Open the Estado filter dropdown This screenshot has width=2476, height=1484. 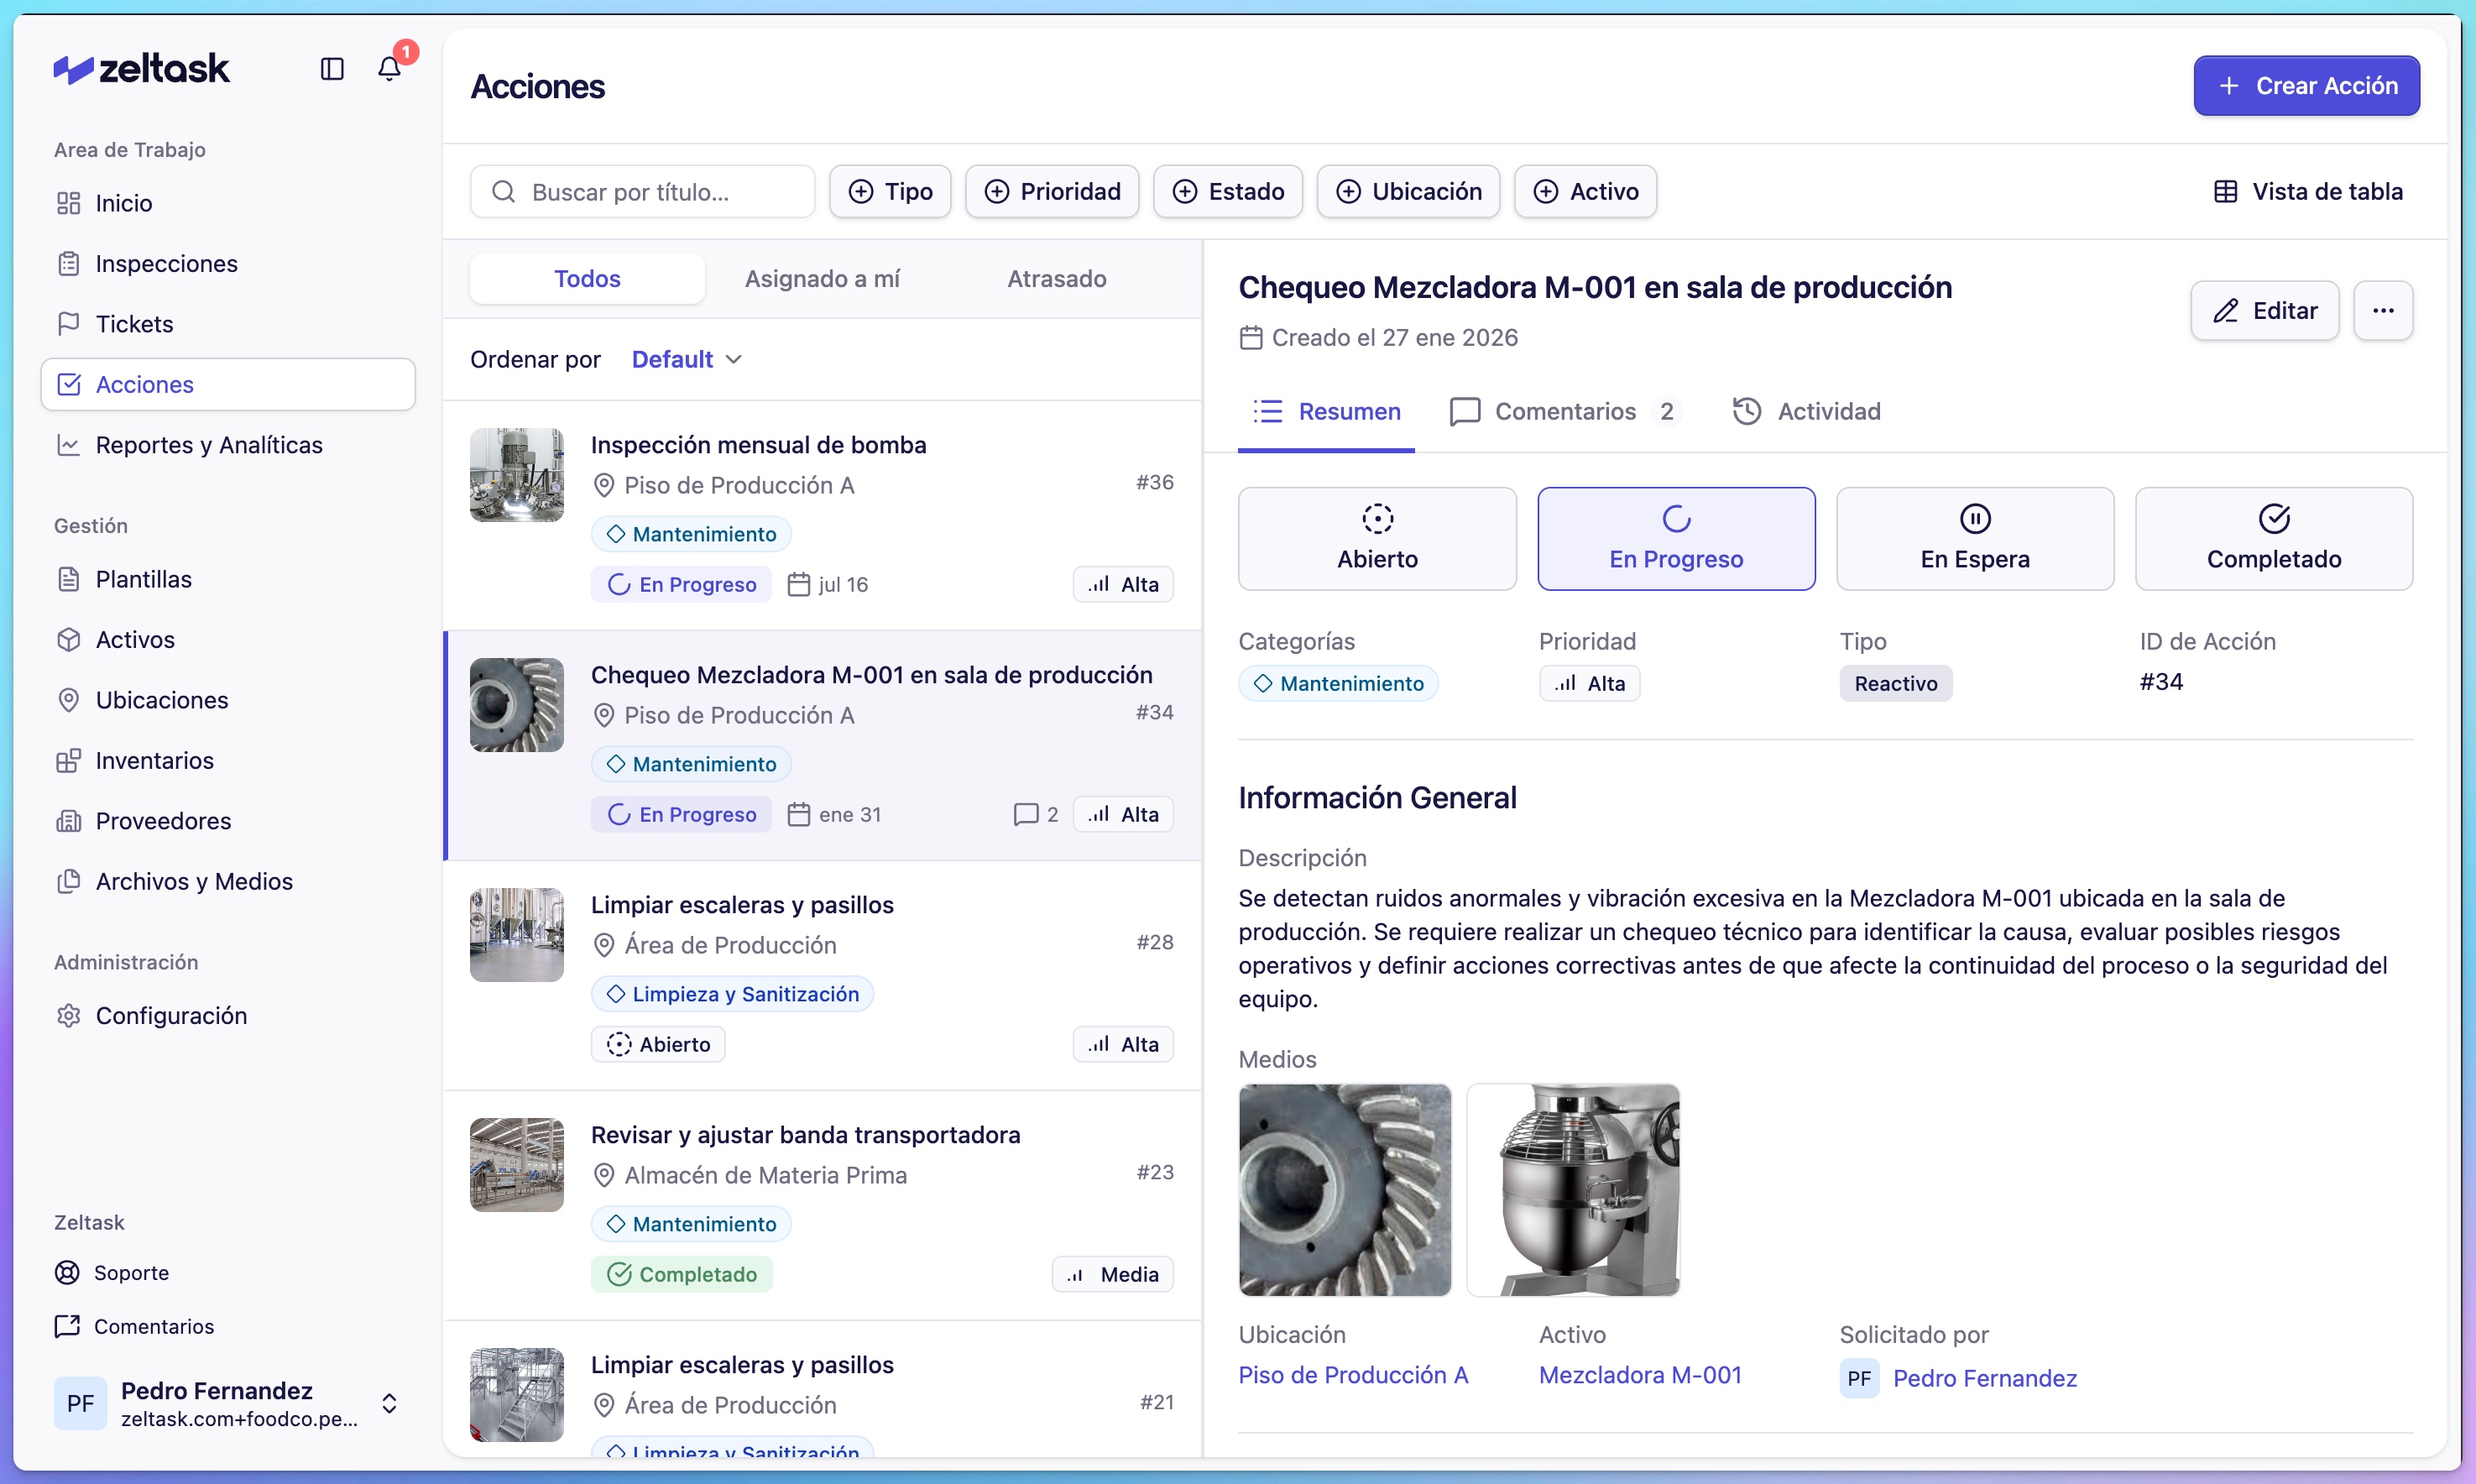tap(1228, 191)
